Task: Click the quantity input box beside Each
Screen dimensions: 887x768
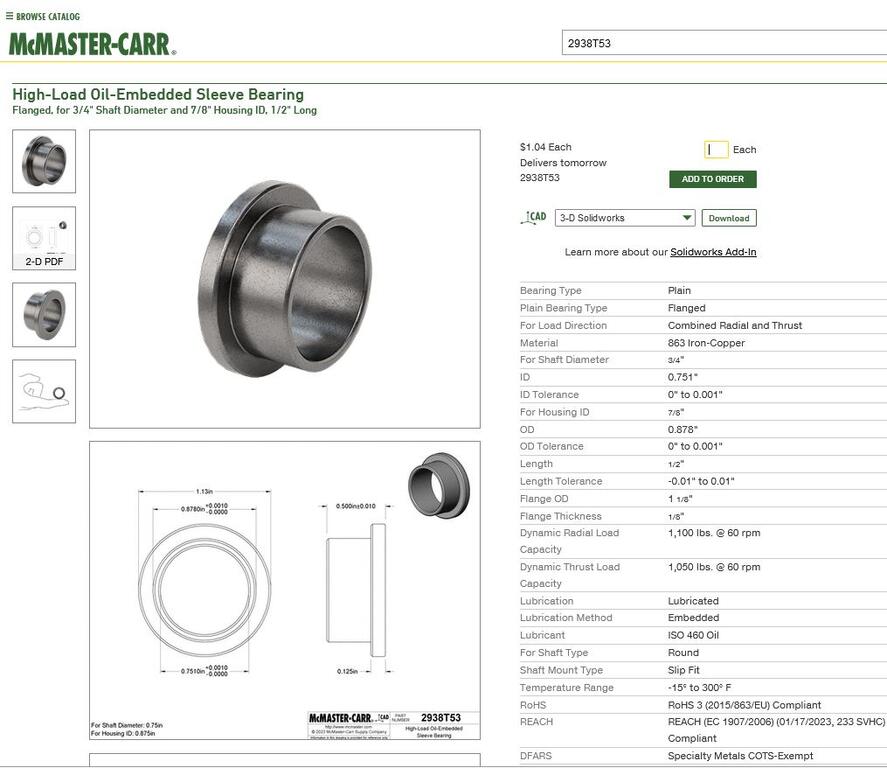Action: 716,150
